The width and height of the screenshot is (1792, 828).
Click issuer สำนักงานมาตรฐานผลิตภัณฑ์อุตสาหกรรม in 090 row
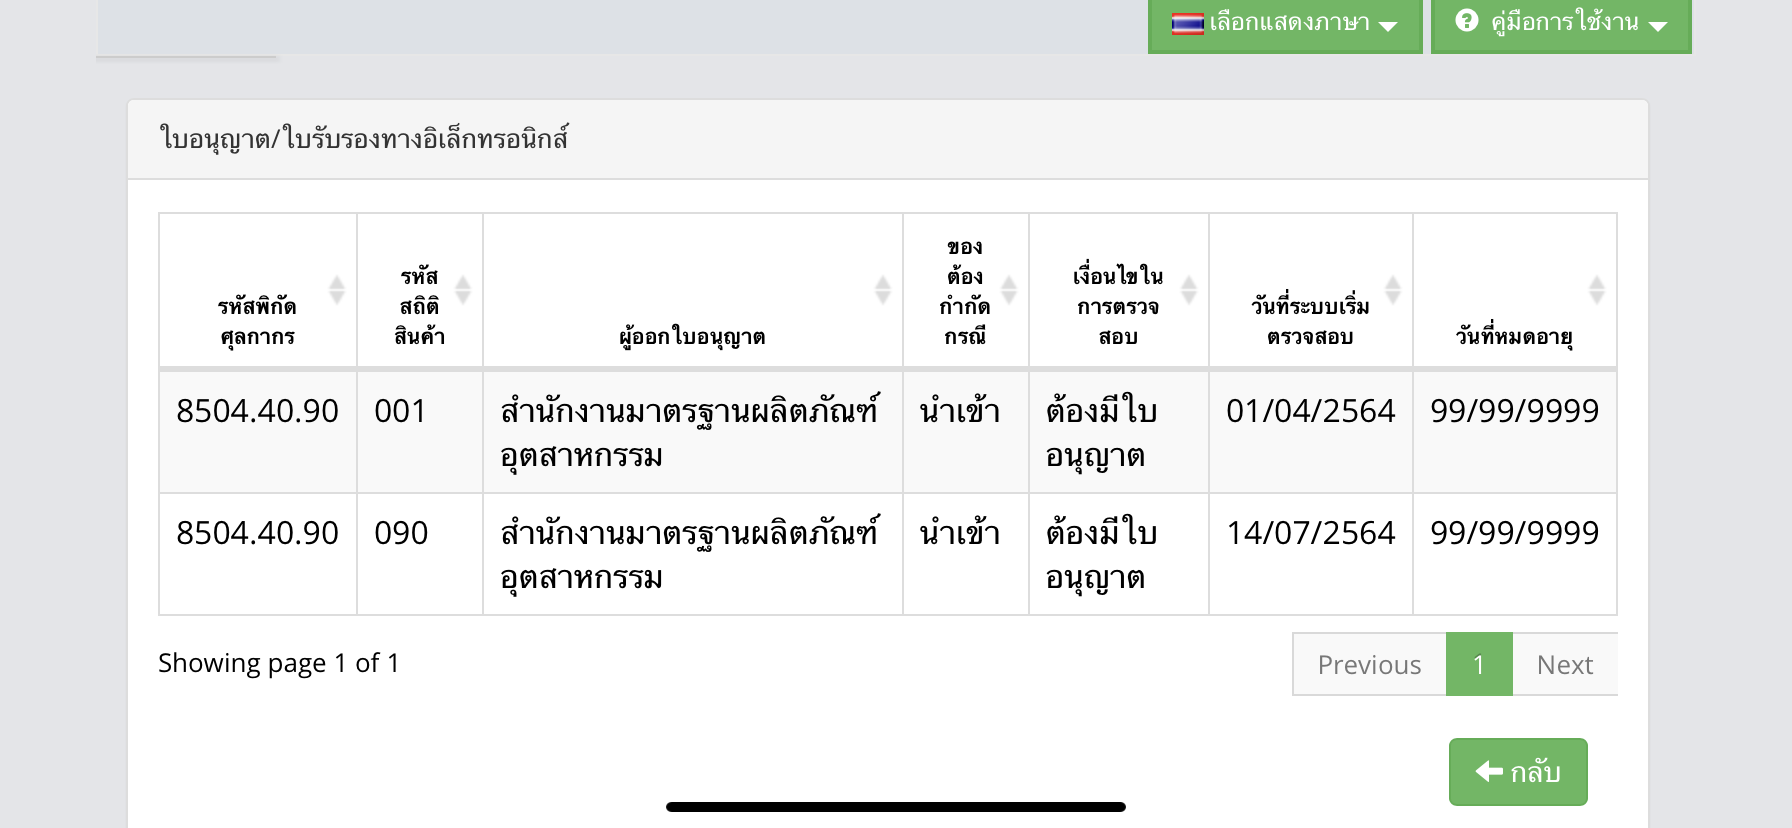pyautogui.click(x=689, y=555)
